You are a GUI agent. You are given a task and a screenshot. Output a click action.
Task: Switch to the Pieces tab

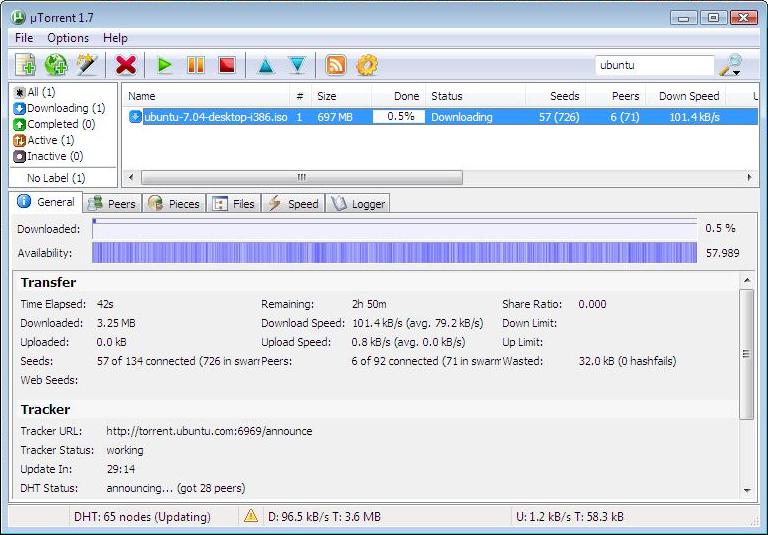click(174, 204)
